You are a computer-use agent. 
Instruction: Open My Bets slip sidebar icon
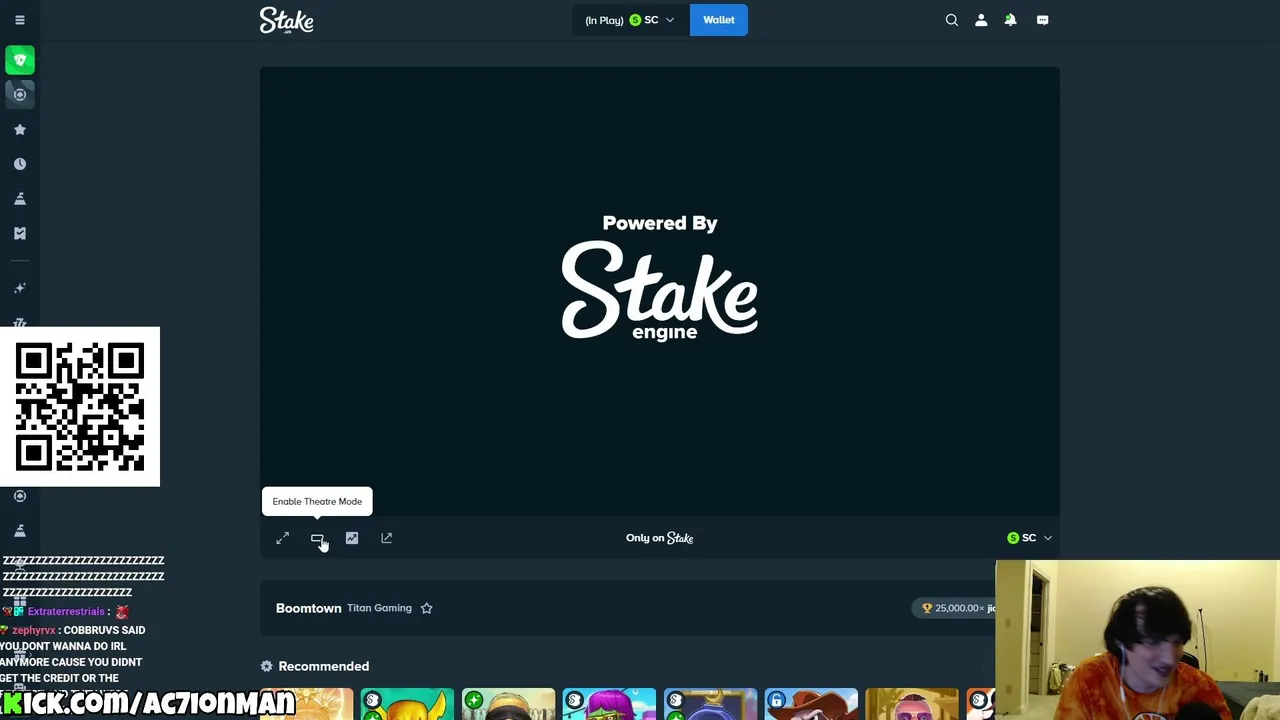[20, 233]
